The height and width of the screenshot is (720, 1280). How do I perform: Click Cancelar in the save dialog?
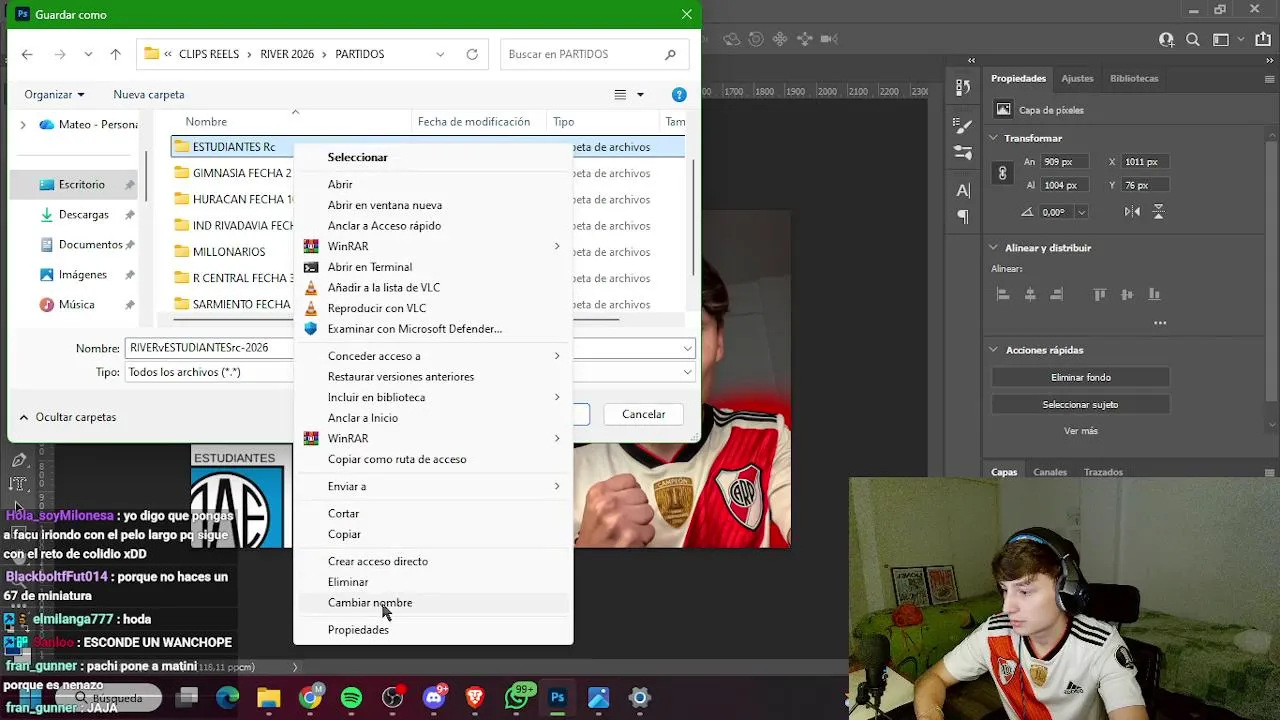point(643,414)
